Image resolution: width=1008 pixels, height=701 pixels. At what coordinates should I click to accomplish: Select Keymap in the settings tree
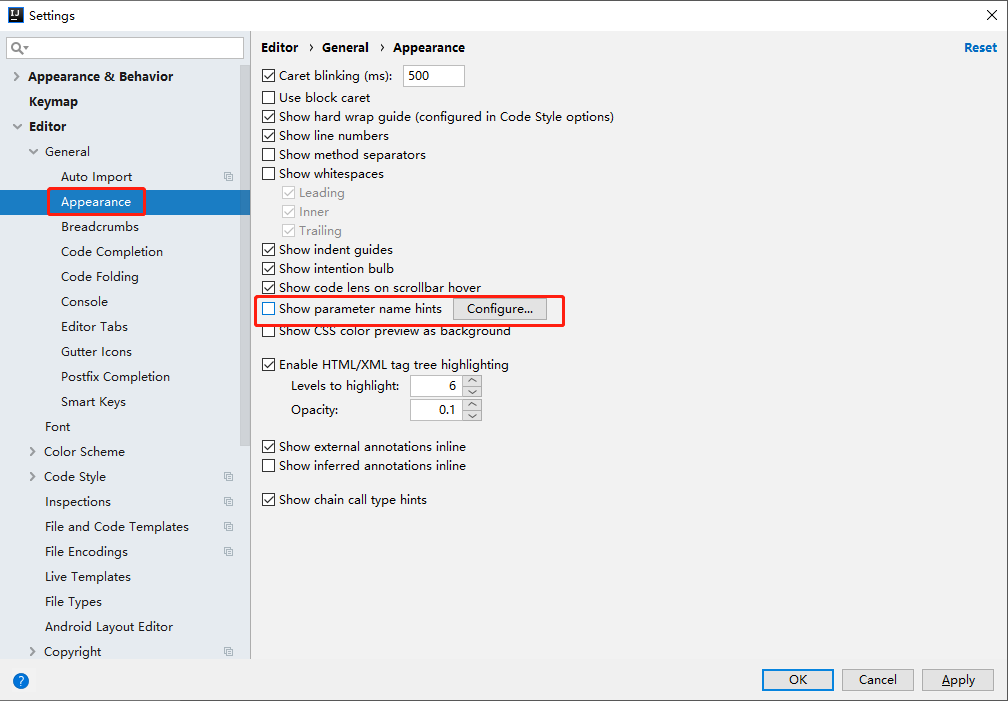click(x=53, y=102)
